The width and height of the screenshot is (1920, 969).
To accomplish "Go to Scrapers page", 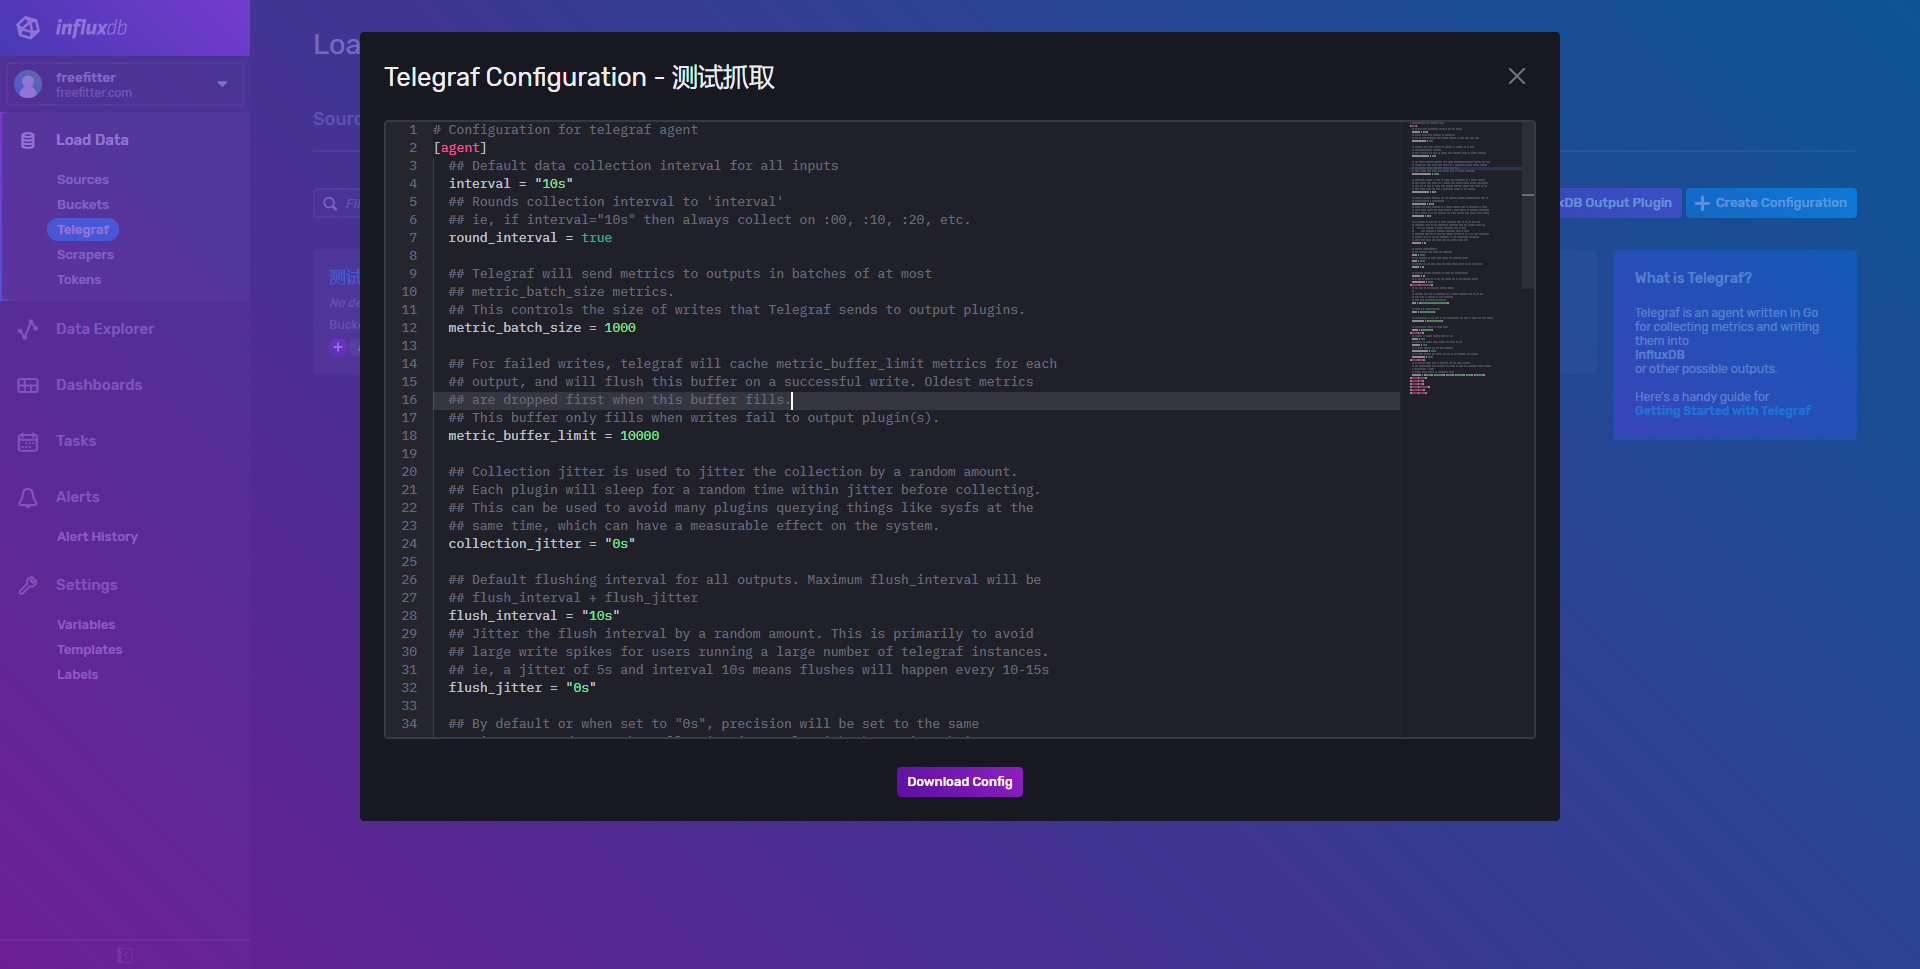I will [x=85, y=255].
